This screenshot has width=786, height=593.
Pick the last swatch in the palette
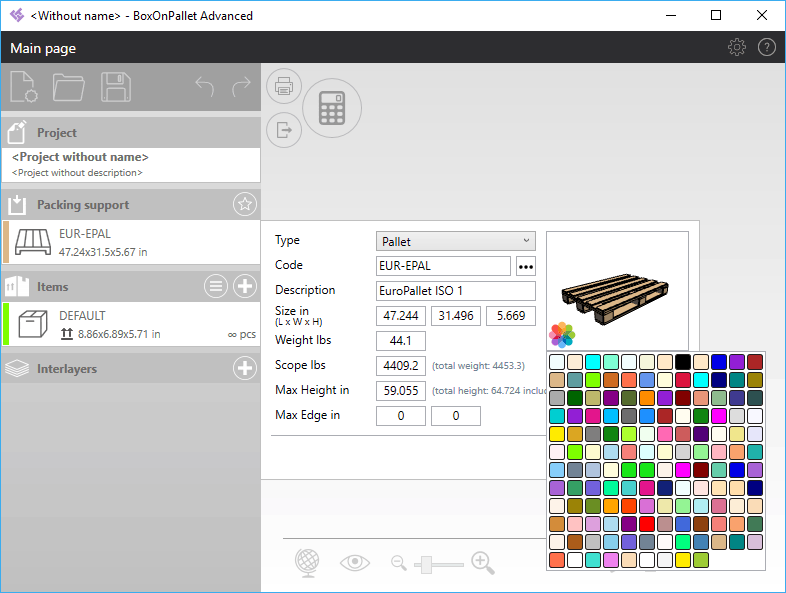coord(701,560)
